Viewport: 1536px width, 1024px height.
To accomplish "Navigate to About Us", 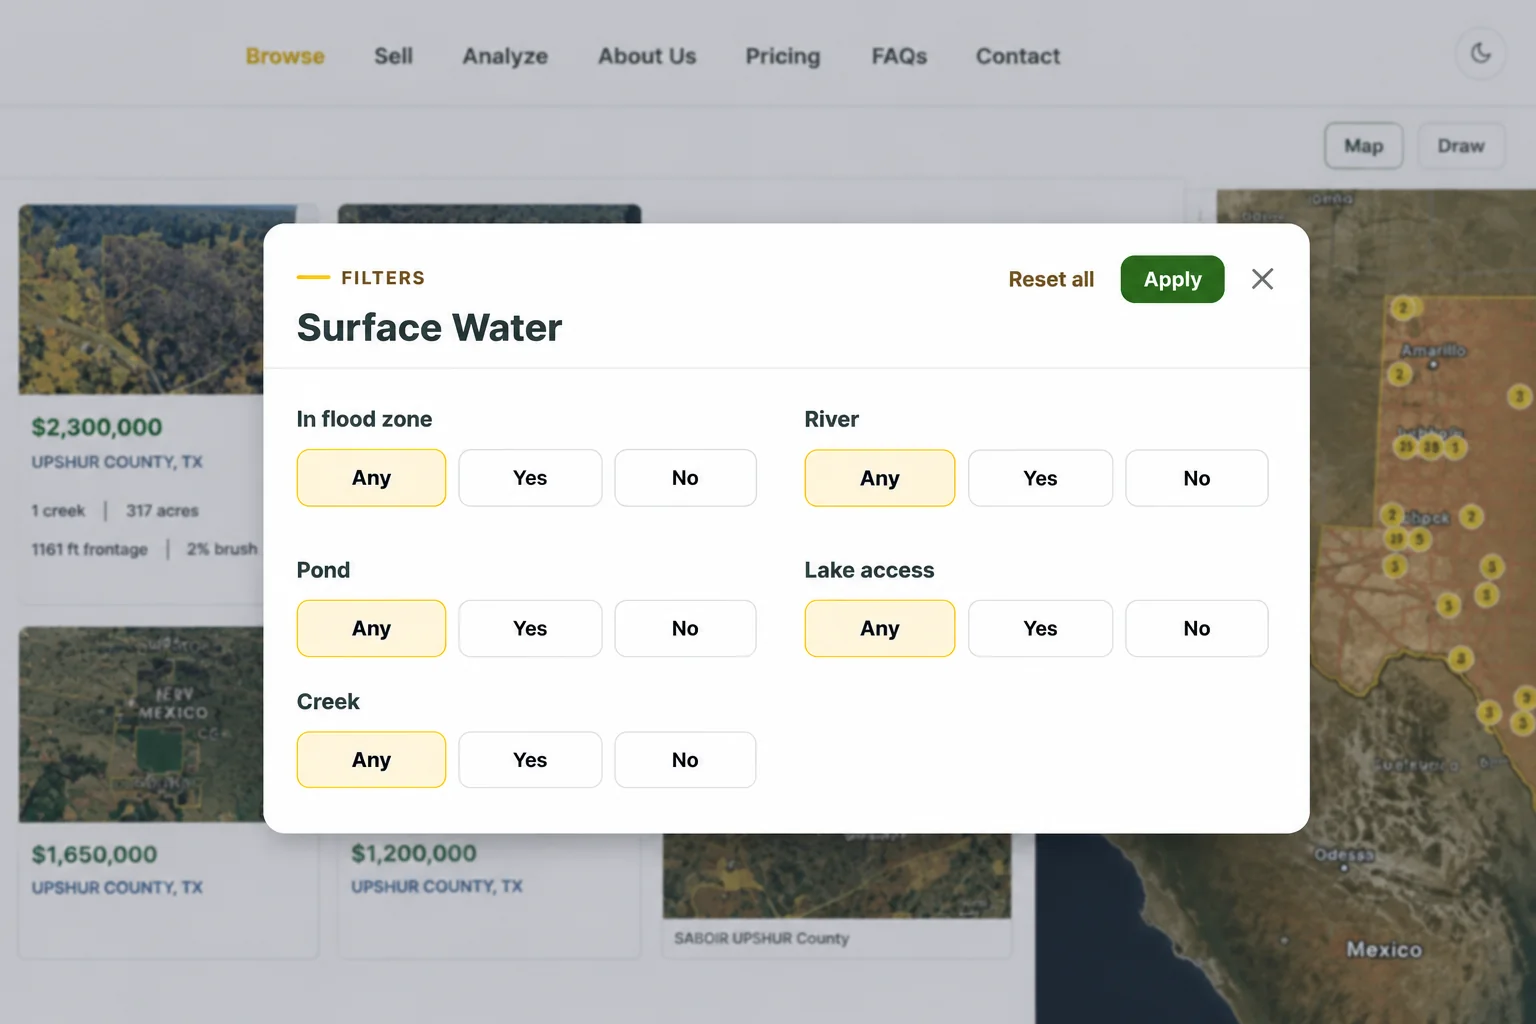I will [647, 56].
